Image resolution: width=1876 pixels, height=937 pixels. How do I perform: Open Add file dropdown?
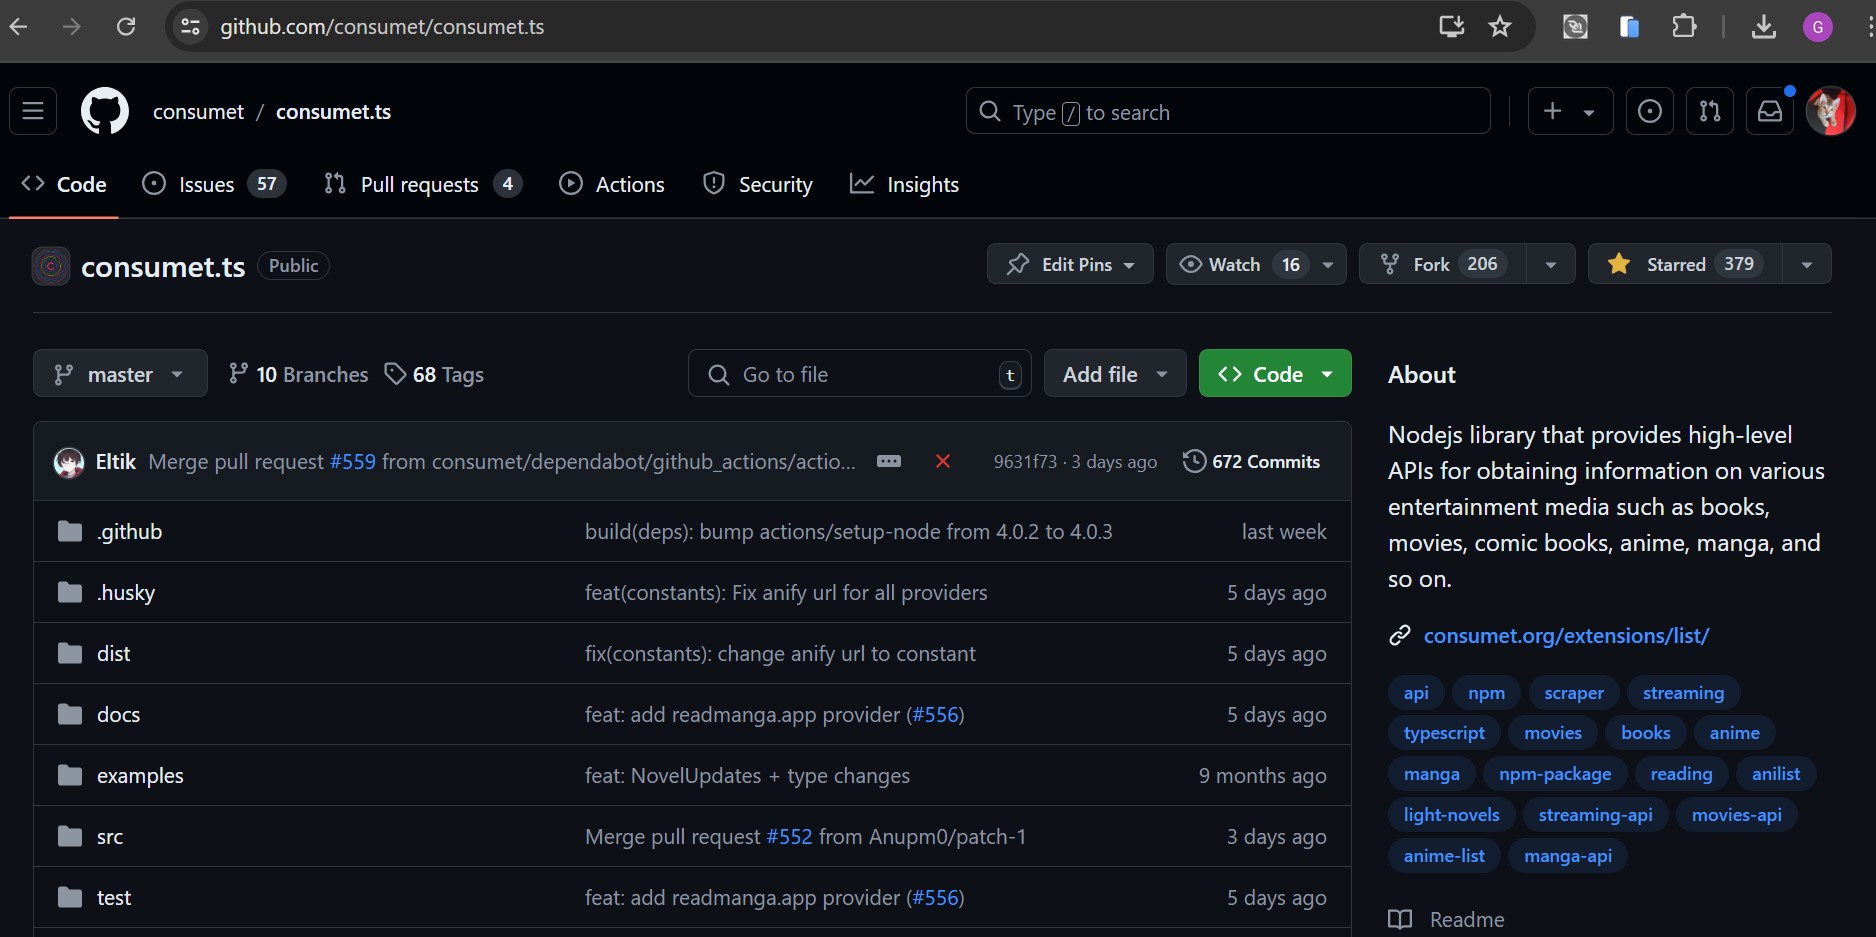point(1115,374)
